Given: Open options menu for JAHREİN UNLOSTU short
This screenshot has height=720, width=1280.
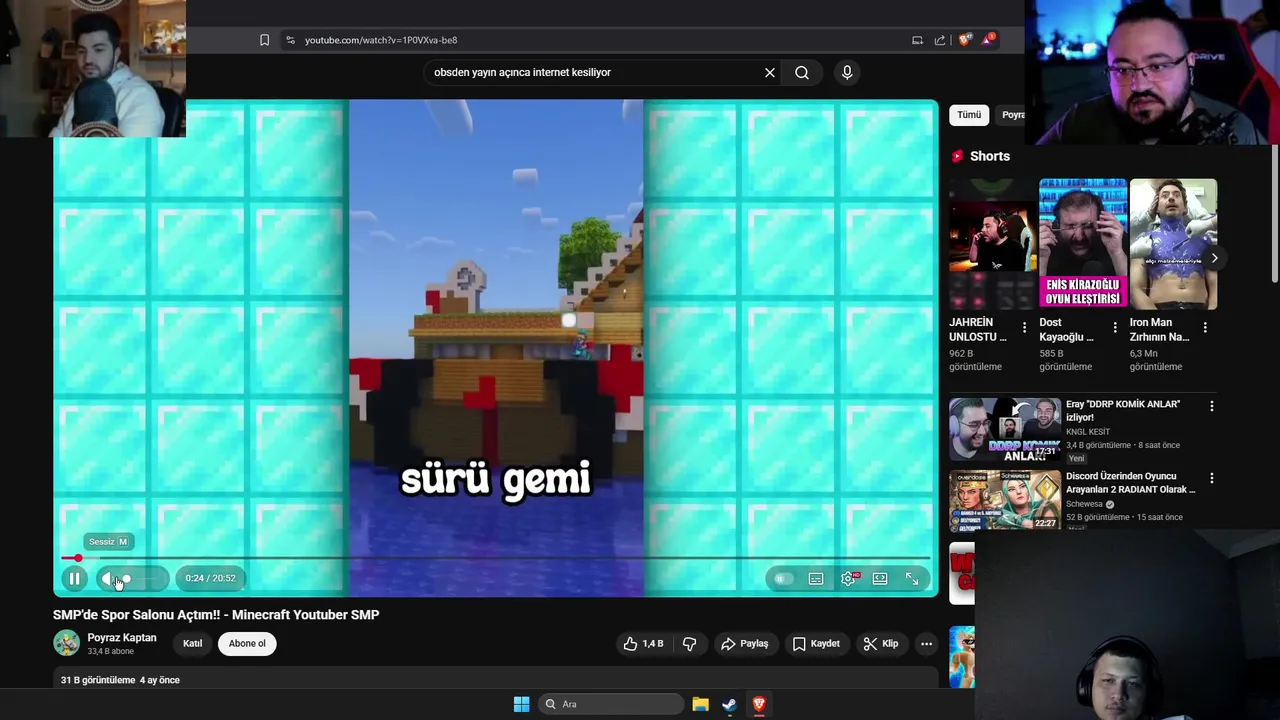Looking at the screenshot, I should pyautogui.click(x=1024, y=328).
